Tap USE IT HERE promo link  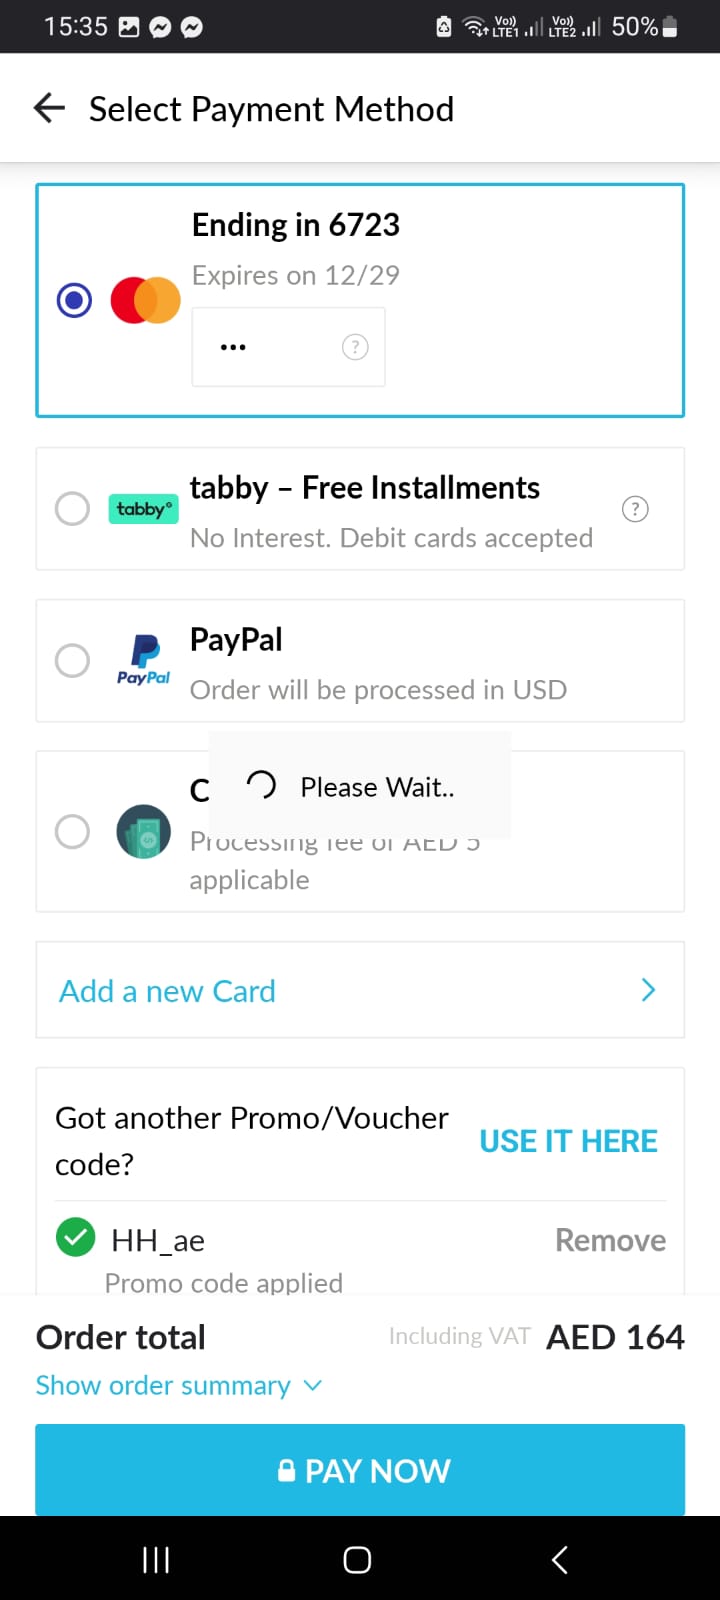(568, 1141)
